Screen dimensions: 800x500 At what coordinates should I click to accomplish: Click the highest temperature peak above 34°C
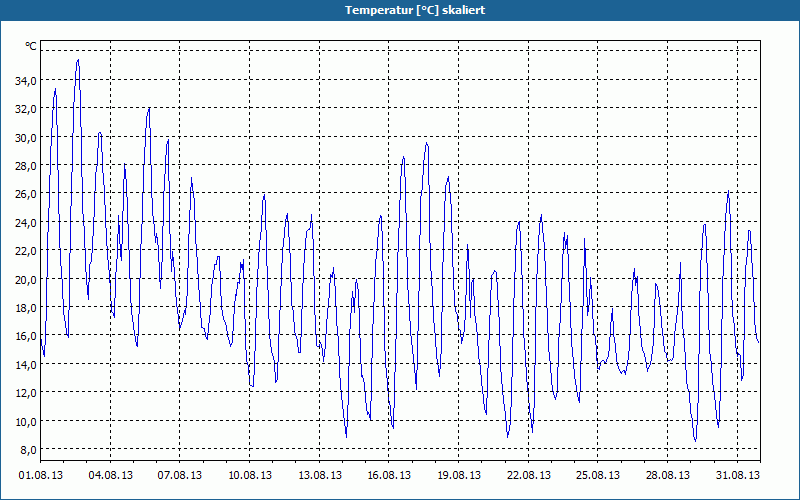point(78,60)
